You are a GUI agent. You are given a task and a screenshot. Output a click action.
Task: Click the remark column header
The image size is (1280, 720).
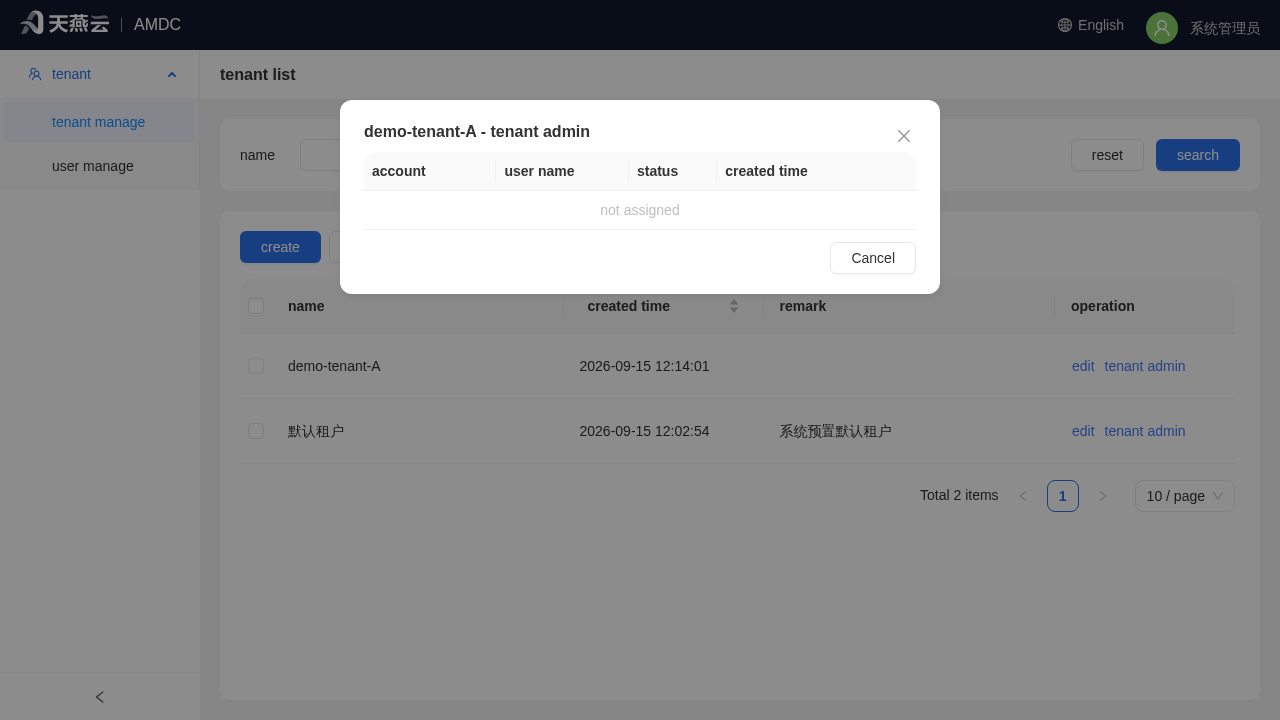[x=803, y=306]
